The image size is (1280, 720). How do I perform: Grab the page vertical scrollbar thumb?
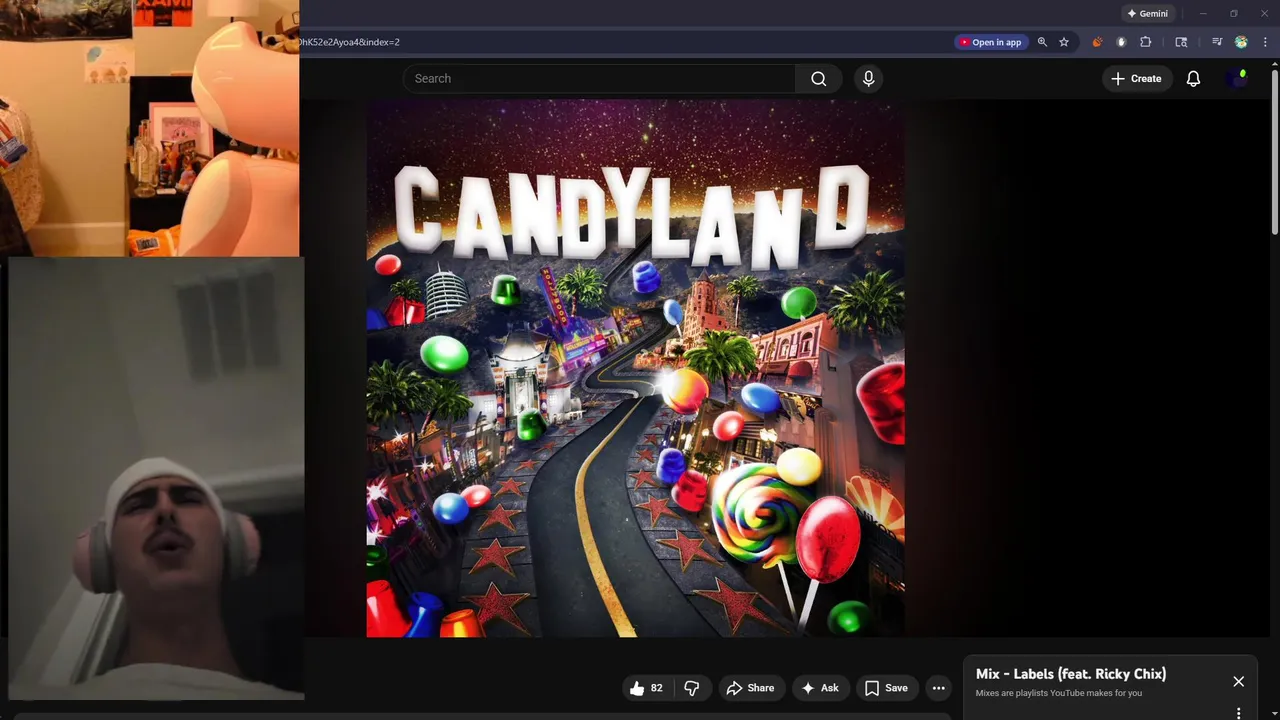[1274, 150]
